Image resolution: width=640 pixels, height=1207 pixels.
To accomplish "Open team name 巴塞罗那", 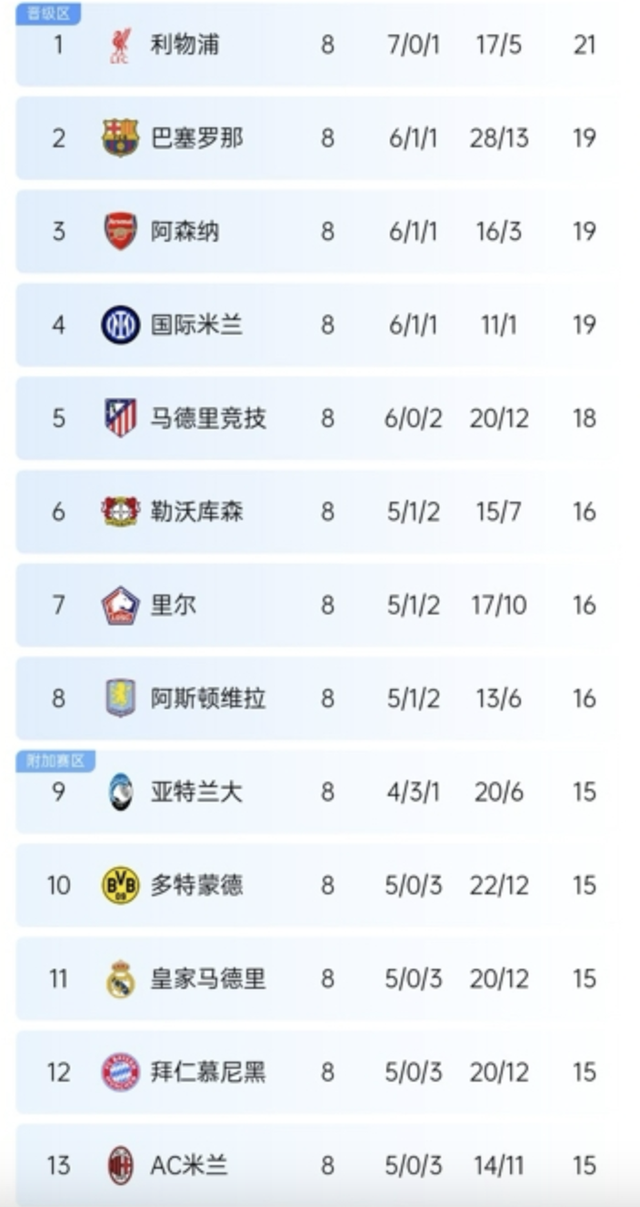I will pos(197,138).
